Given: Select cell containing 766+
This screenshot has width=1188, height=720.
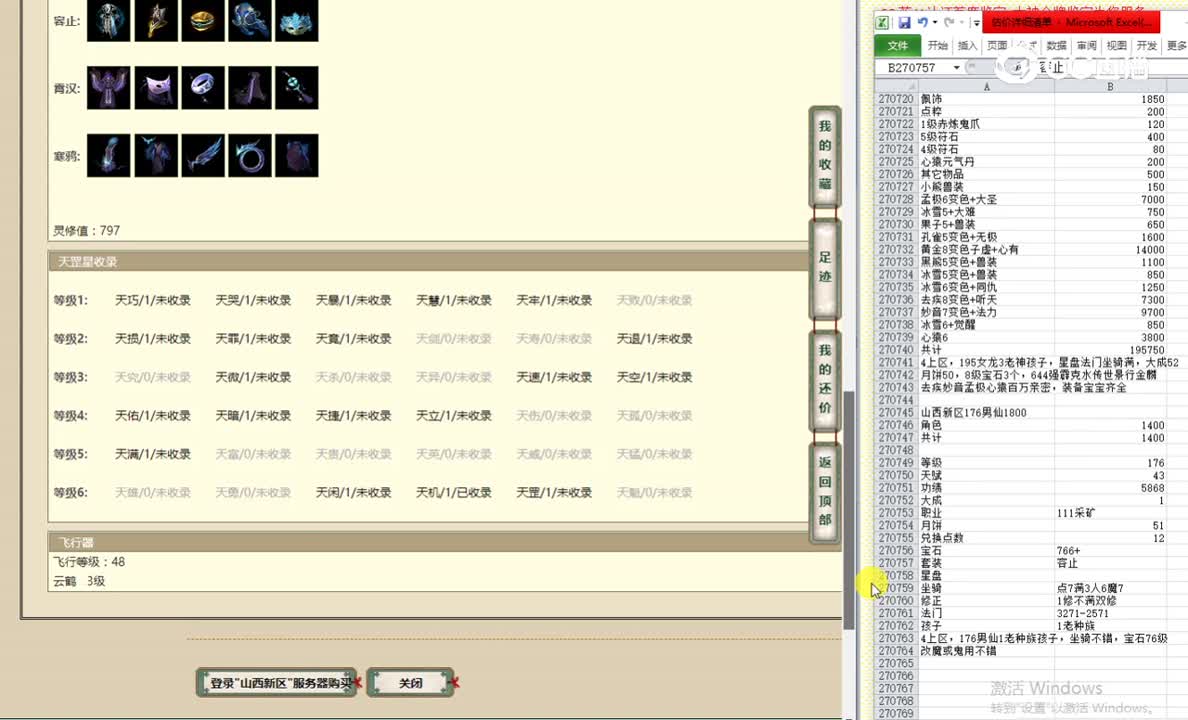Looking at the screenshot, I should [x=1110, y=551].
